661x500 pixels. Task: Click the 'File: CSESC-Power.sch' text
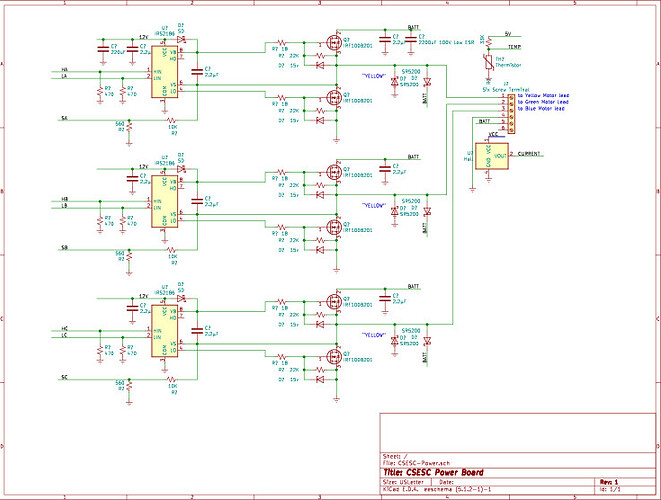416,463
